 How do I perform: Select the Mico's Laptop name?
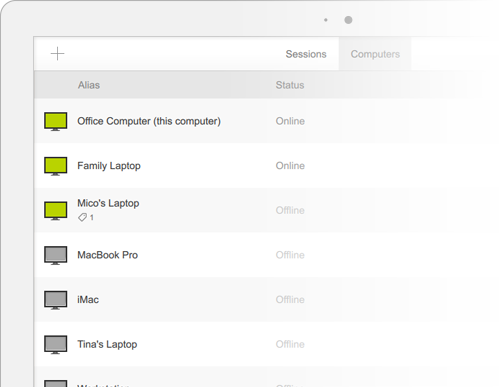tap(108, 203)
